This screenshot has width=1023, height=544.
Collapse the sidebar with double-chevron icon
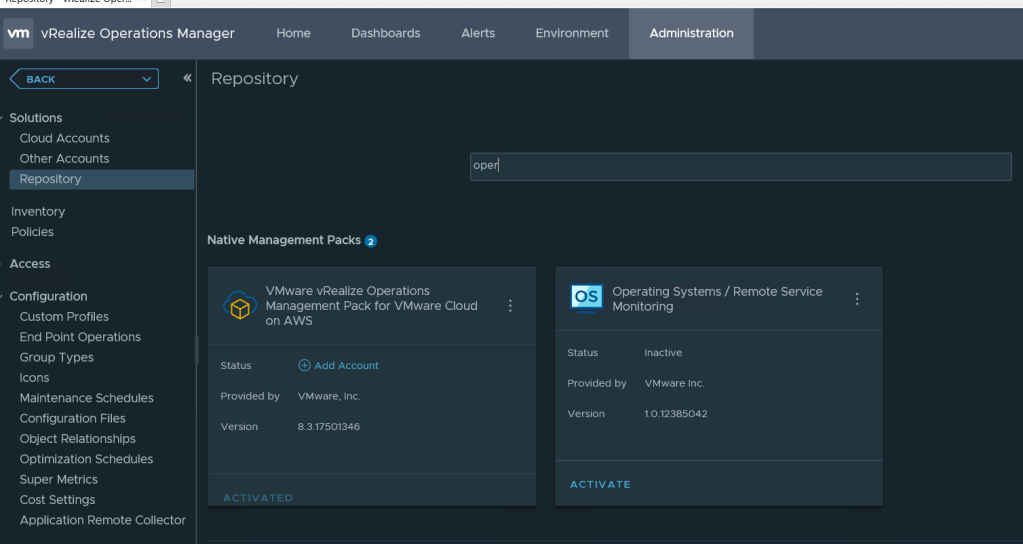(187, 78)
